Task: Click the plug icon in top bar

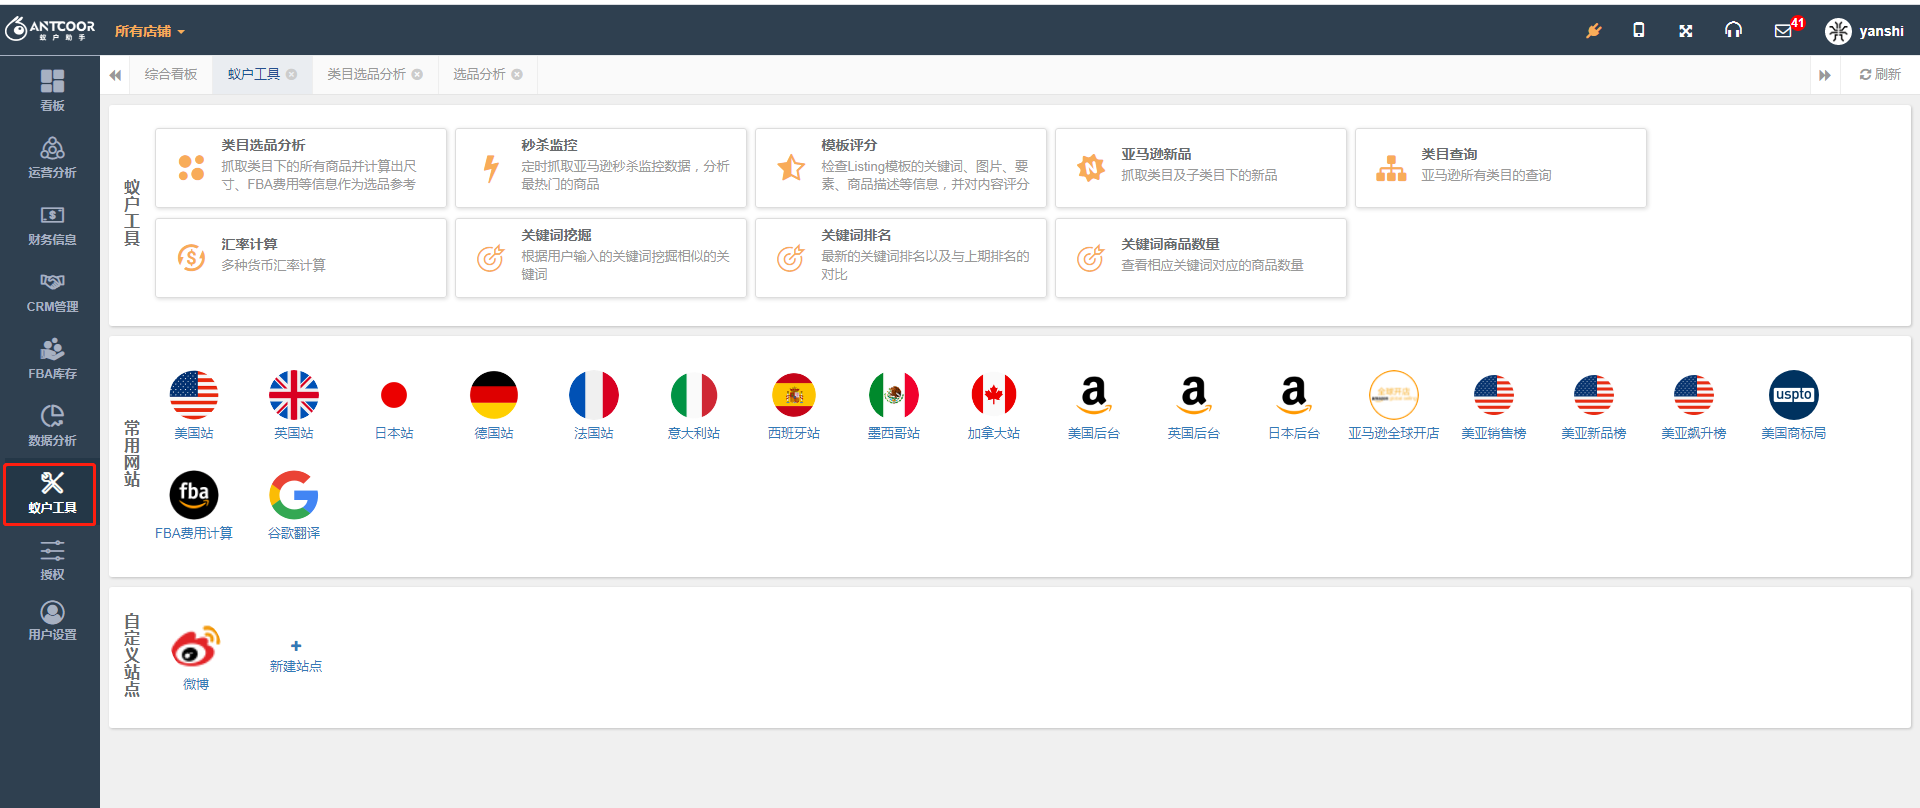Action: click(x=1594, y=31)
